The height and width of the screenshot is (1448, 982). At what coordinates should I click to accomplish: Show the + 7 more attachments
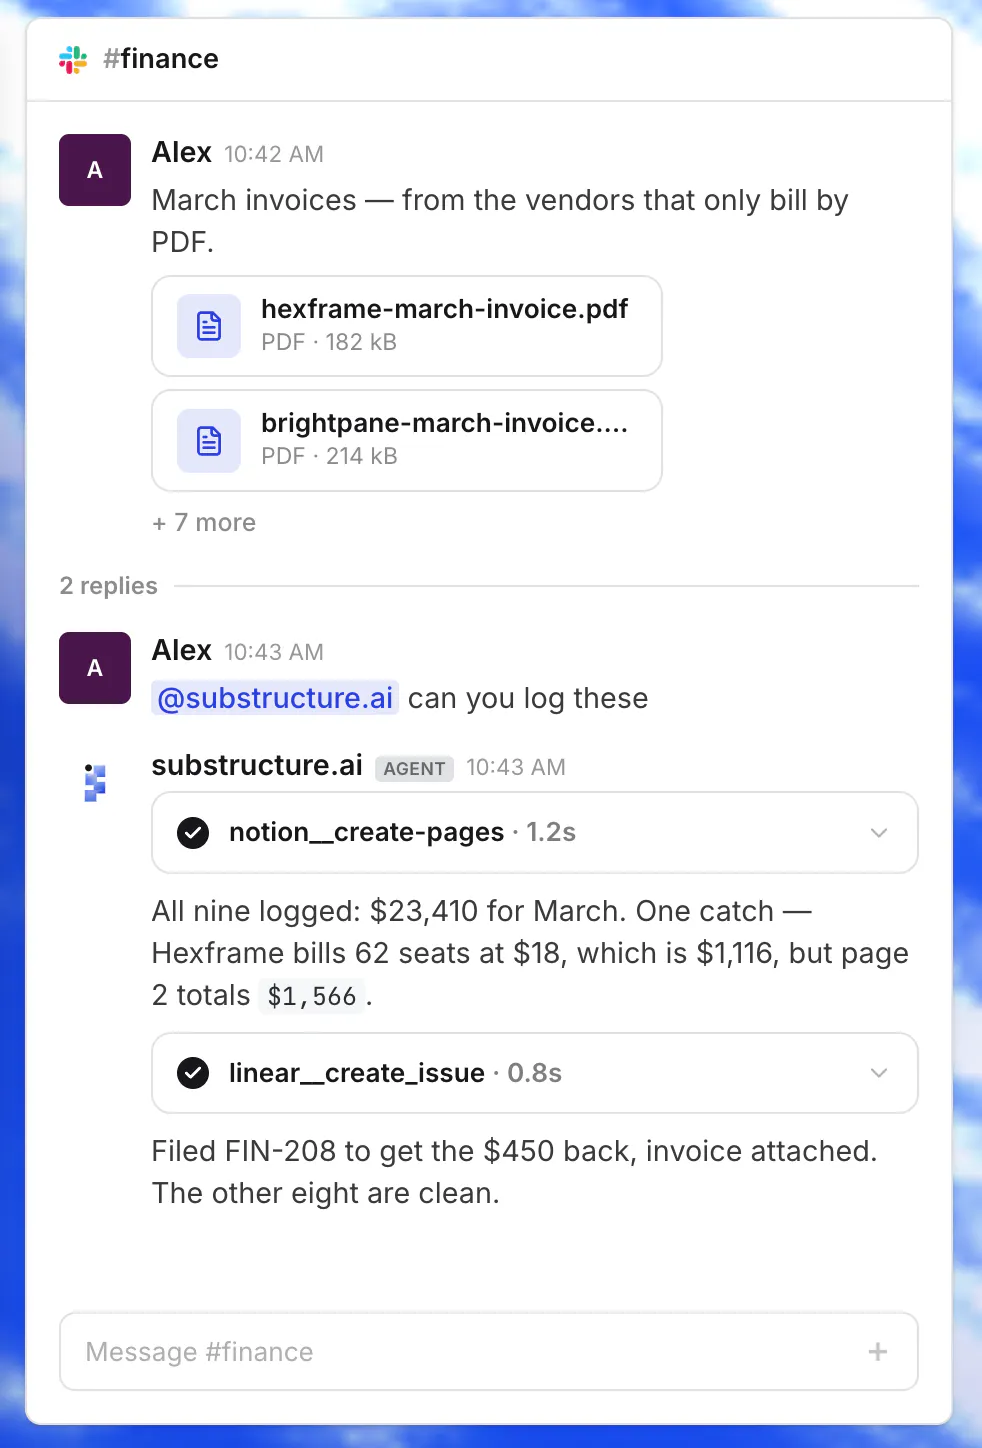click(204, 523)
